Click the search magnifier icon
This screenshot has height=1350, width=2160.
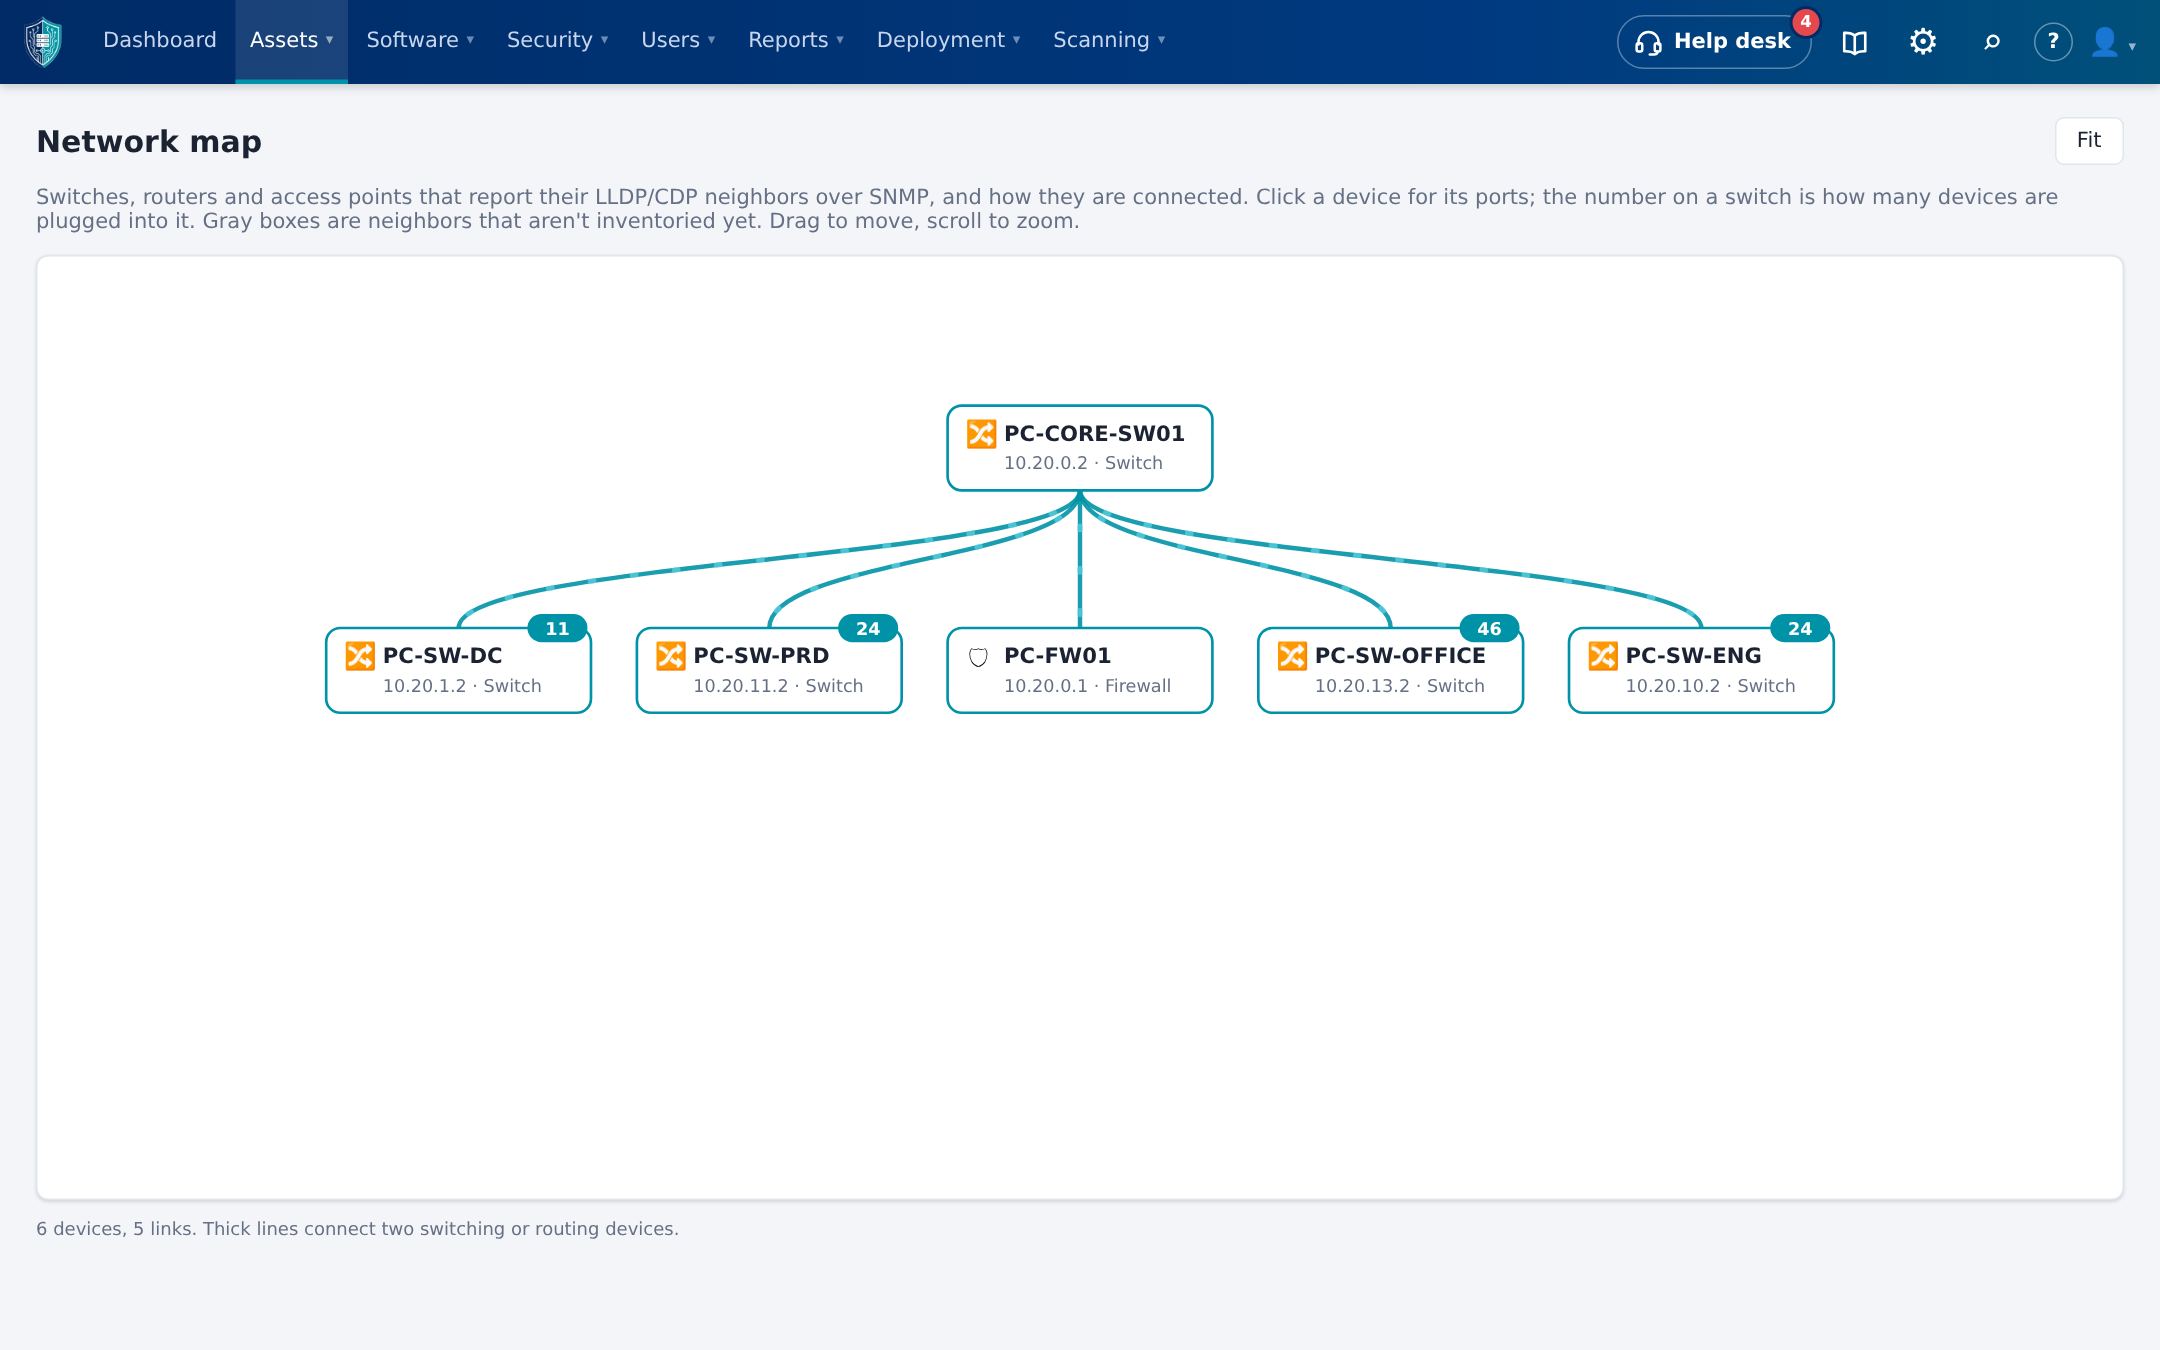[1991, 42]
